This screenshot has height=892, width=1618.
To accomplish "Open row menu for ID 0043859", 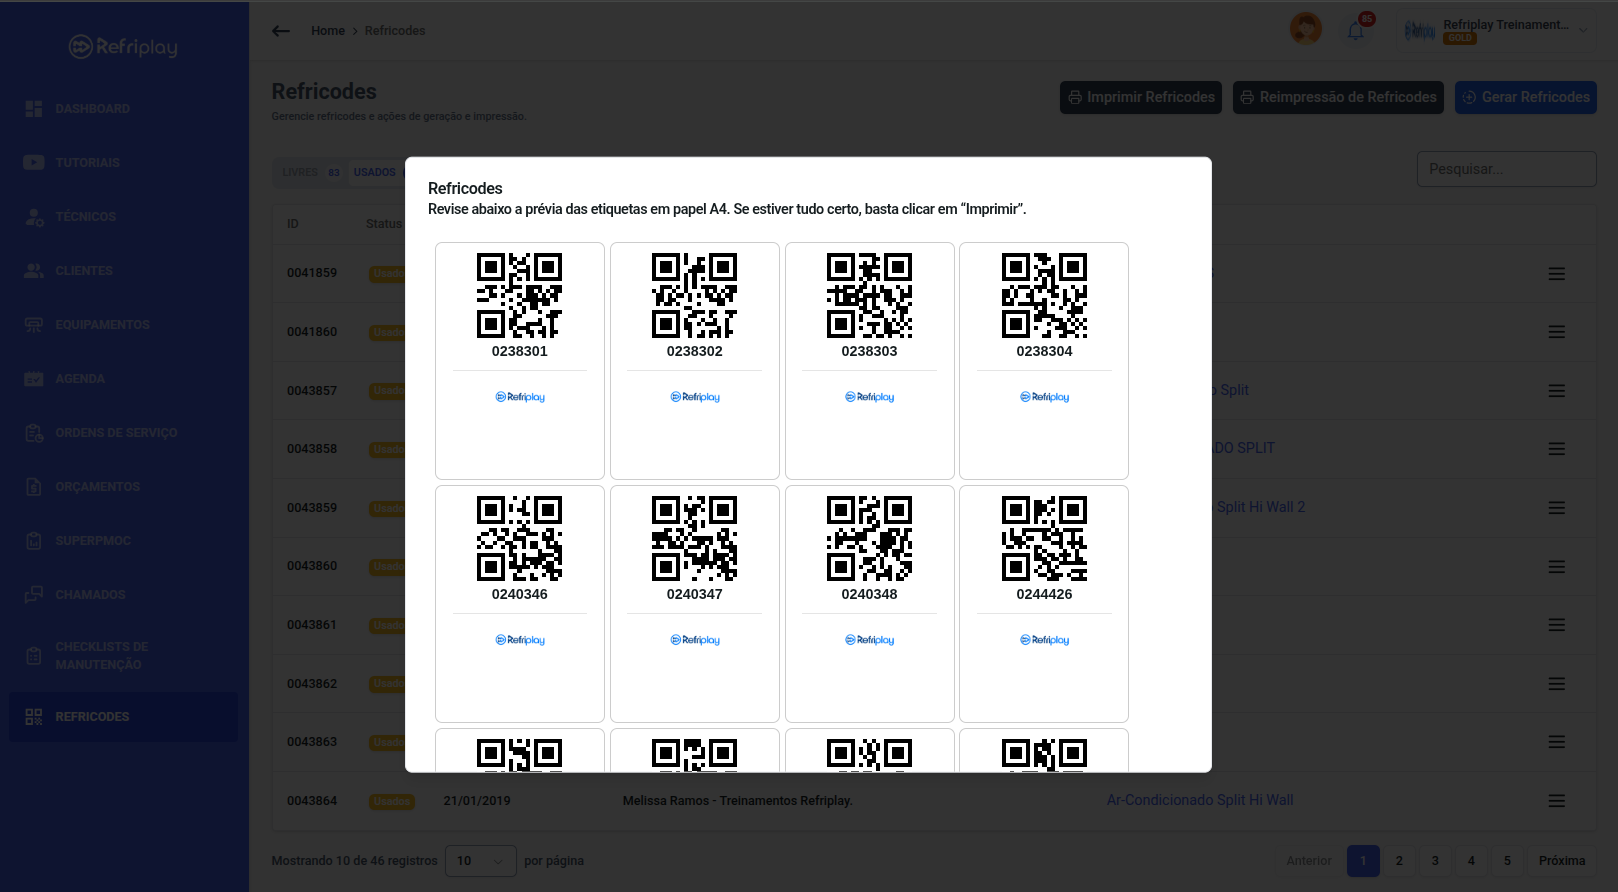I will [x=1557, y=508].
